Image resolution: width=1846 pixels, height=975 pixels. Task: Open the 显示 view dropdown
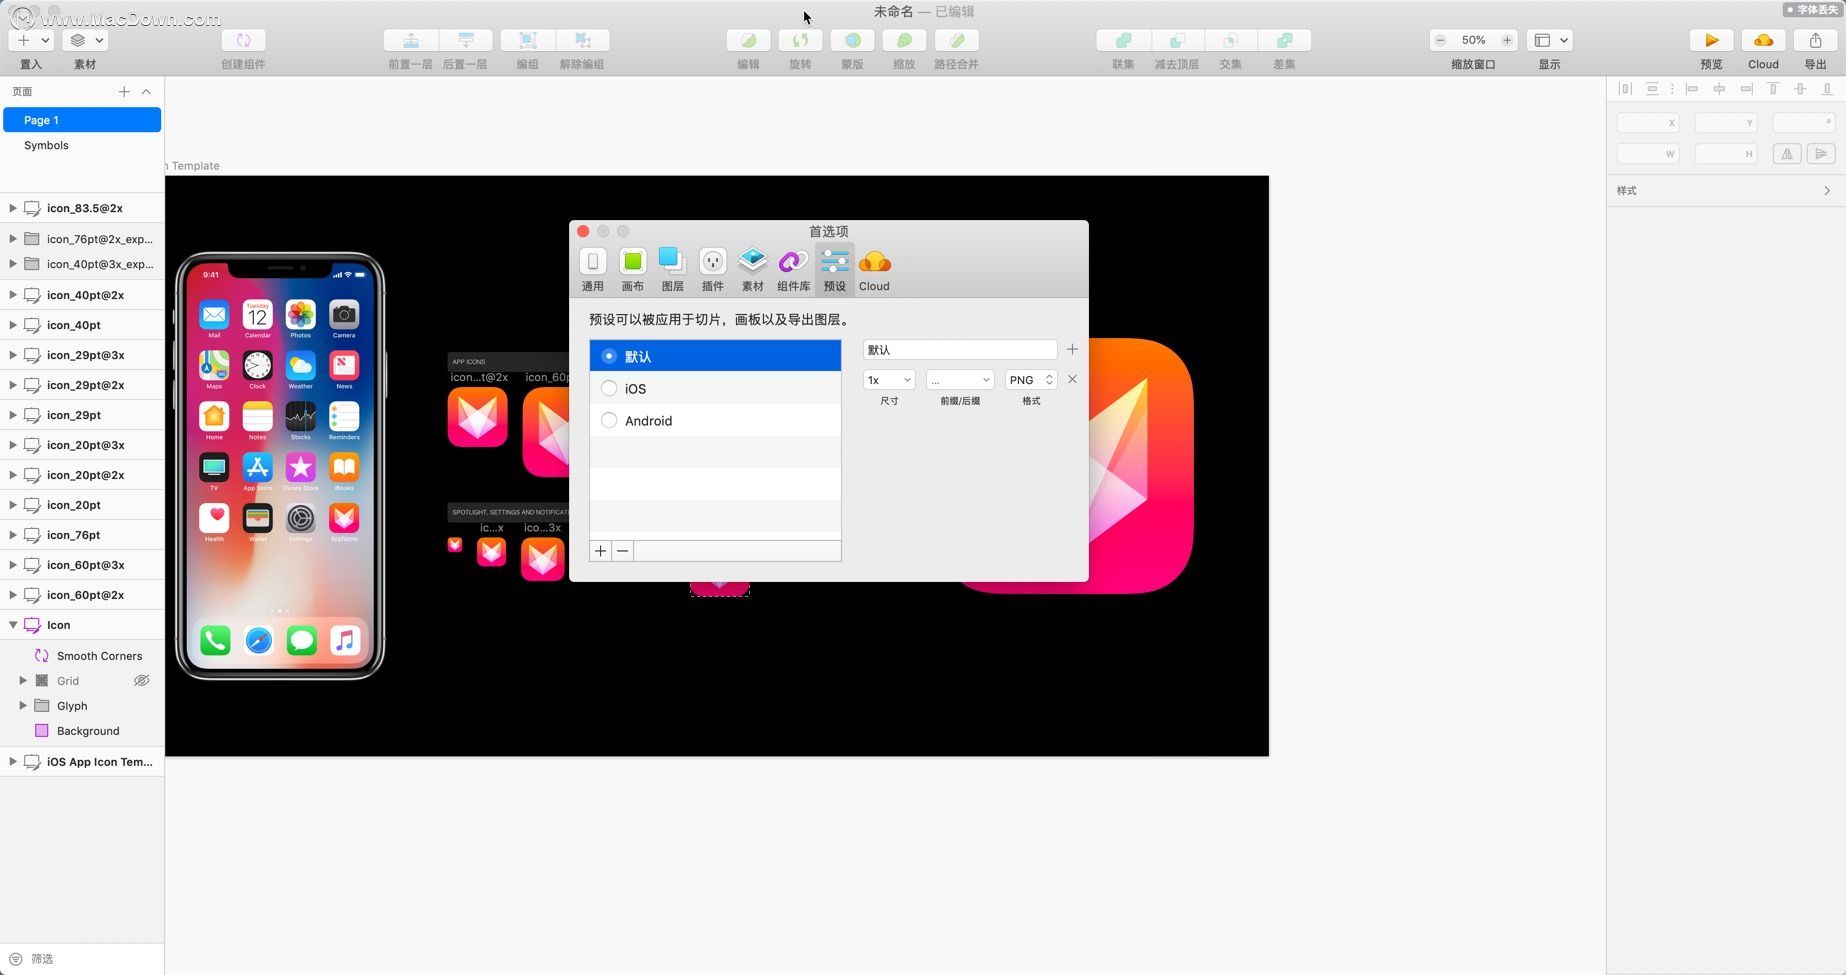tap(1551, 40)
